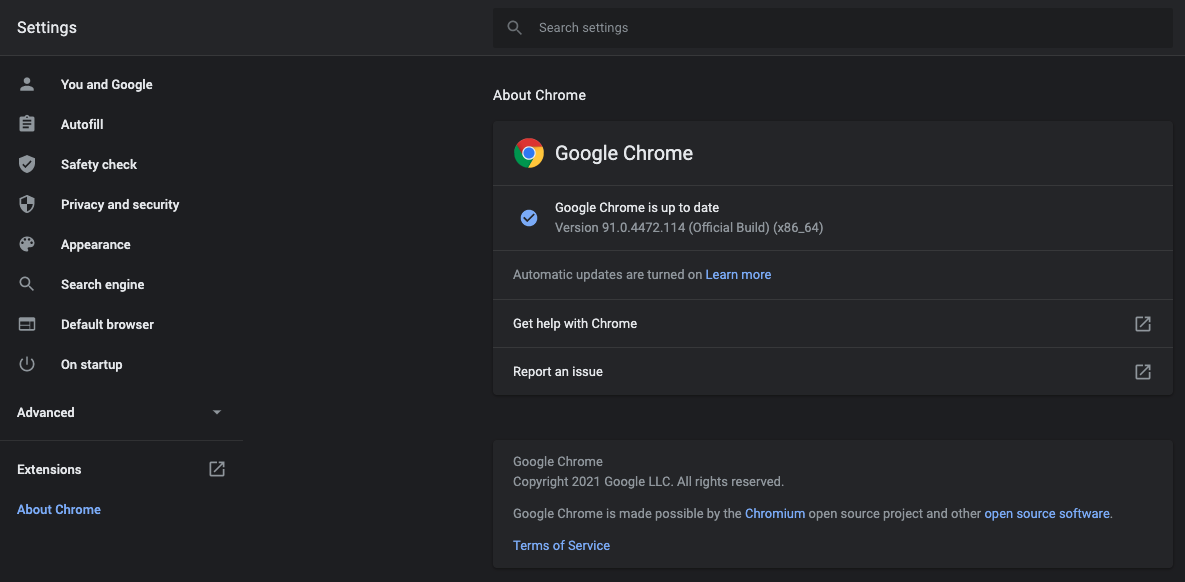Viewport: 1185px width, 582px height.
Task: Click the large Google Chrome heading text
Action: click(x=624, y=153)
